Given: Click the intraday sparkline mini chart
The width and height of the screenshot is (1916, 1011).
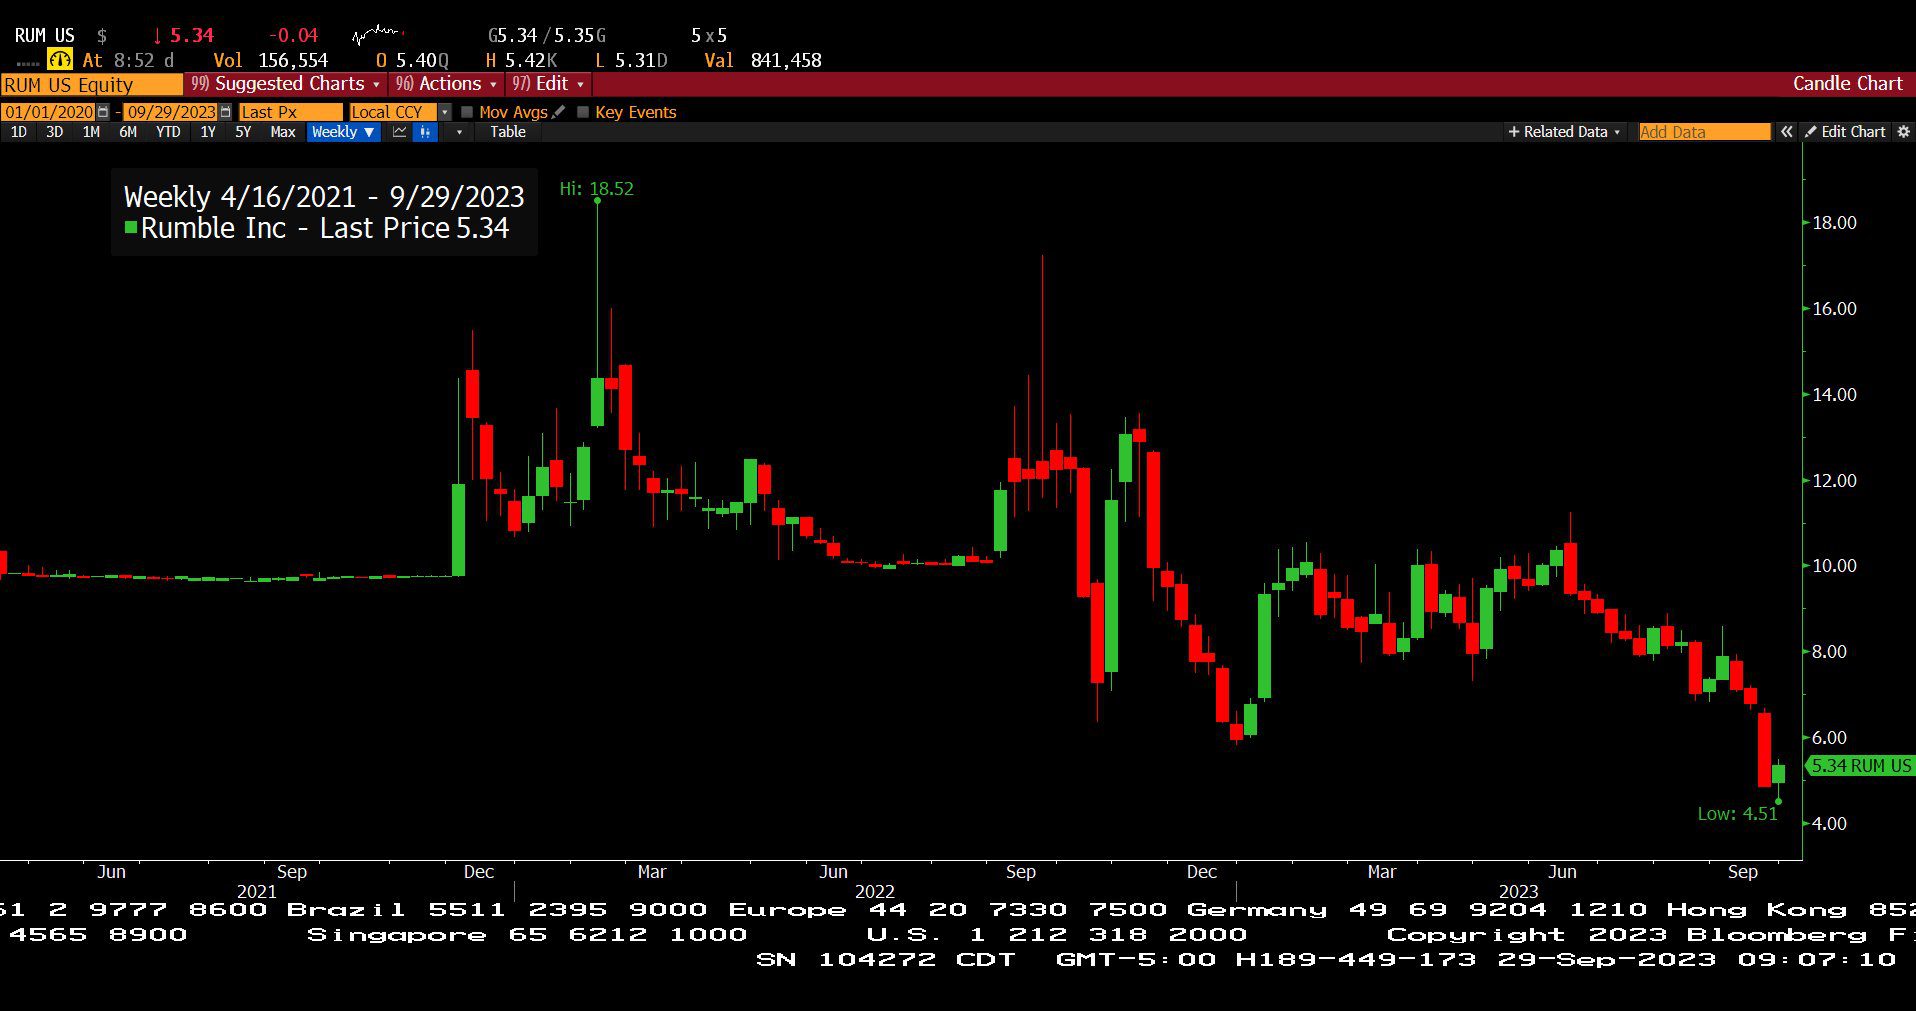Looking at the screenshot, I should pos(376,36).
